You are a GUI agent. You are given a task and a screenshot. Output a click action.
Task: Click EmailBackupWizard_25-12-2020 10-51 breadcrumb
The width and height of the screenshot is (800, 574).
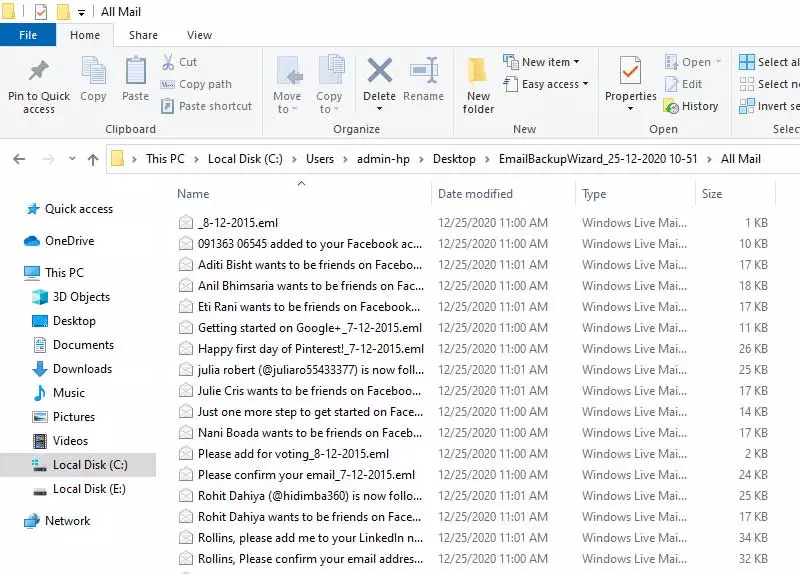point(598,159)
